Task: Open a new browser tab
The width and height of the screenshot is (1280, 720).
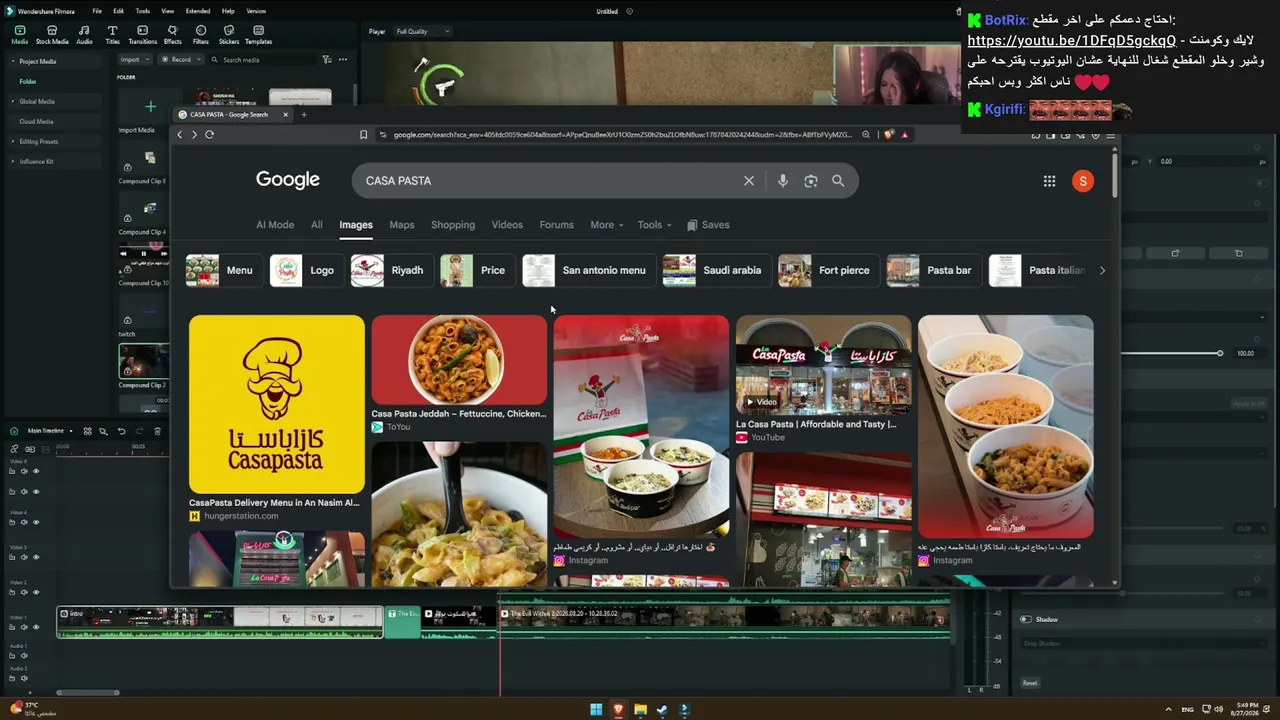Action: pyautogui.click(x=304, y=114)
